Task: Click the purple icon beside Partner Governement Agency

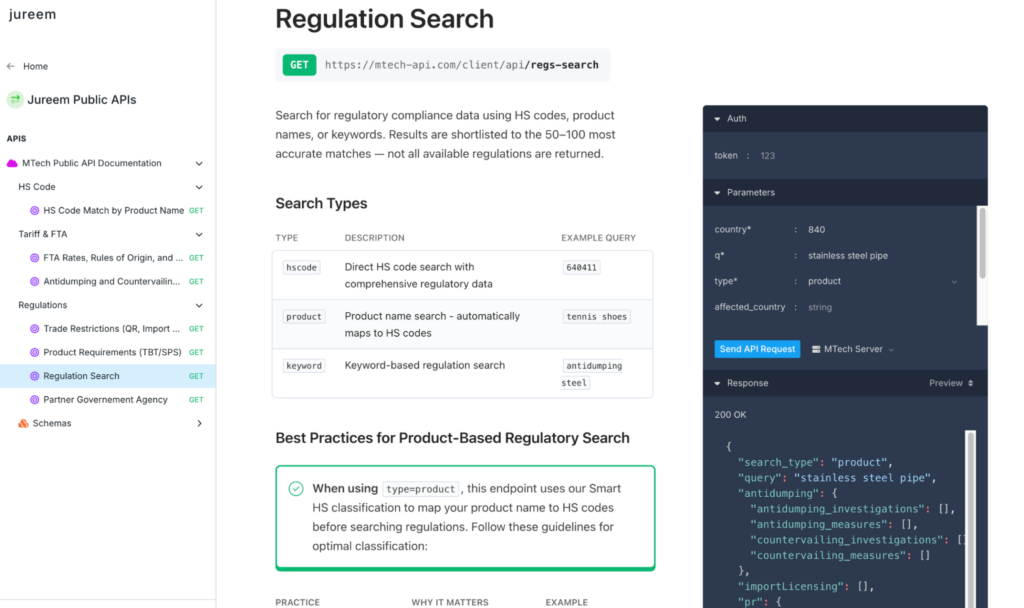Action: coord(35,400)
